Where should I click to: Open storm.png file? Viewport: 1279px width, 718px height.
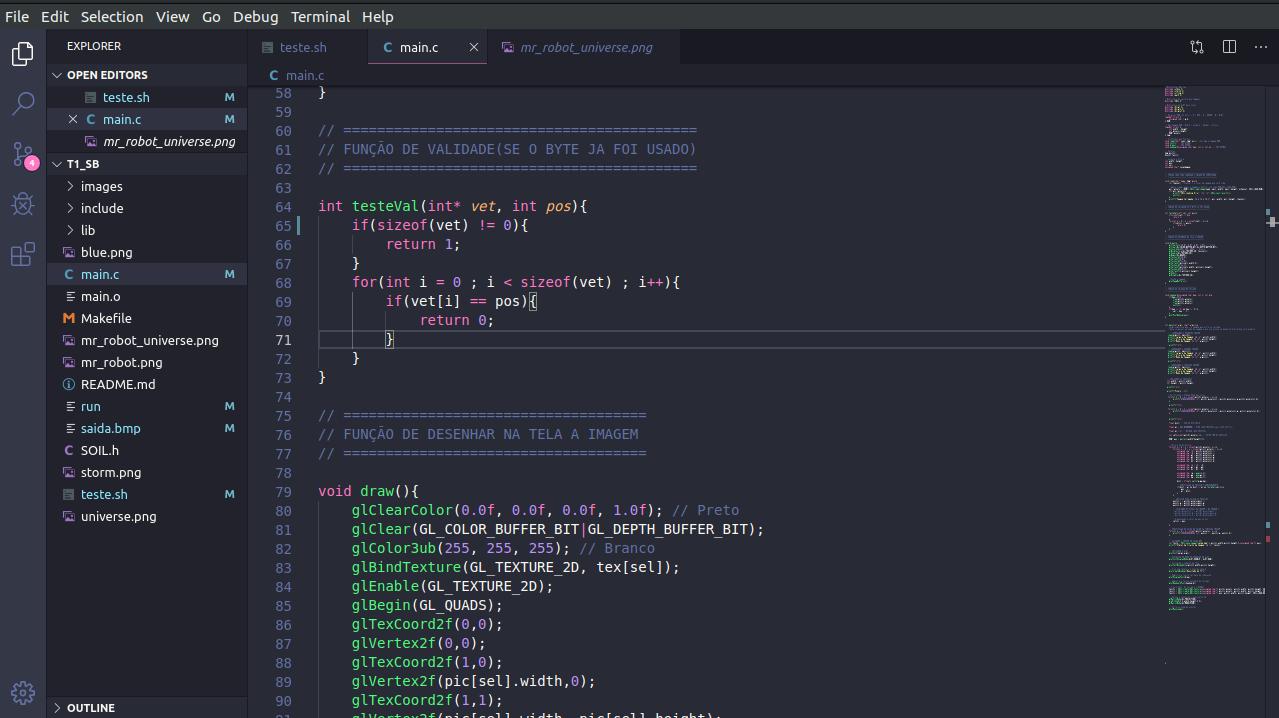[147, 472]
